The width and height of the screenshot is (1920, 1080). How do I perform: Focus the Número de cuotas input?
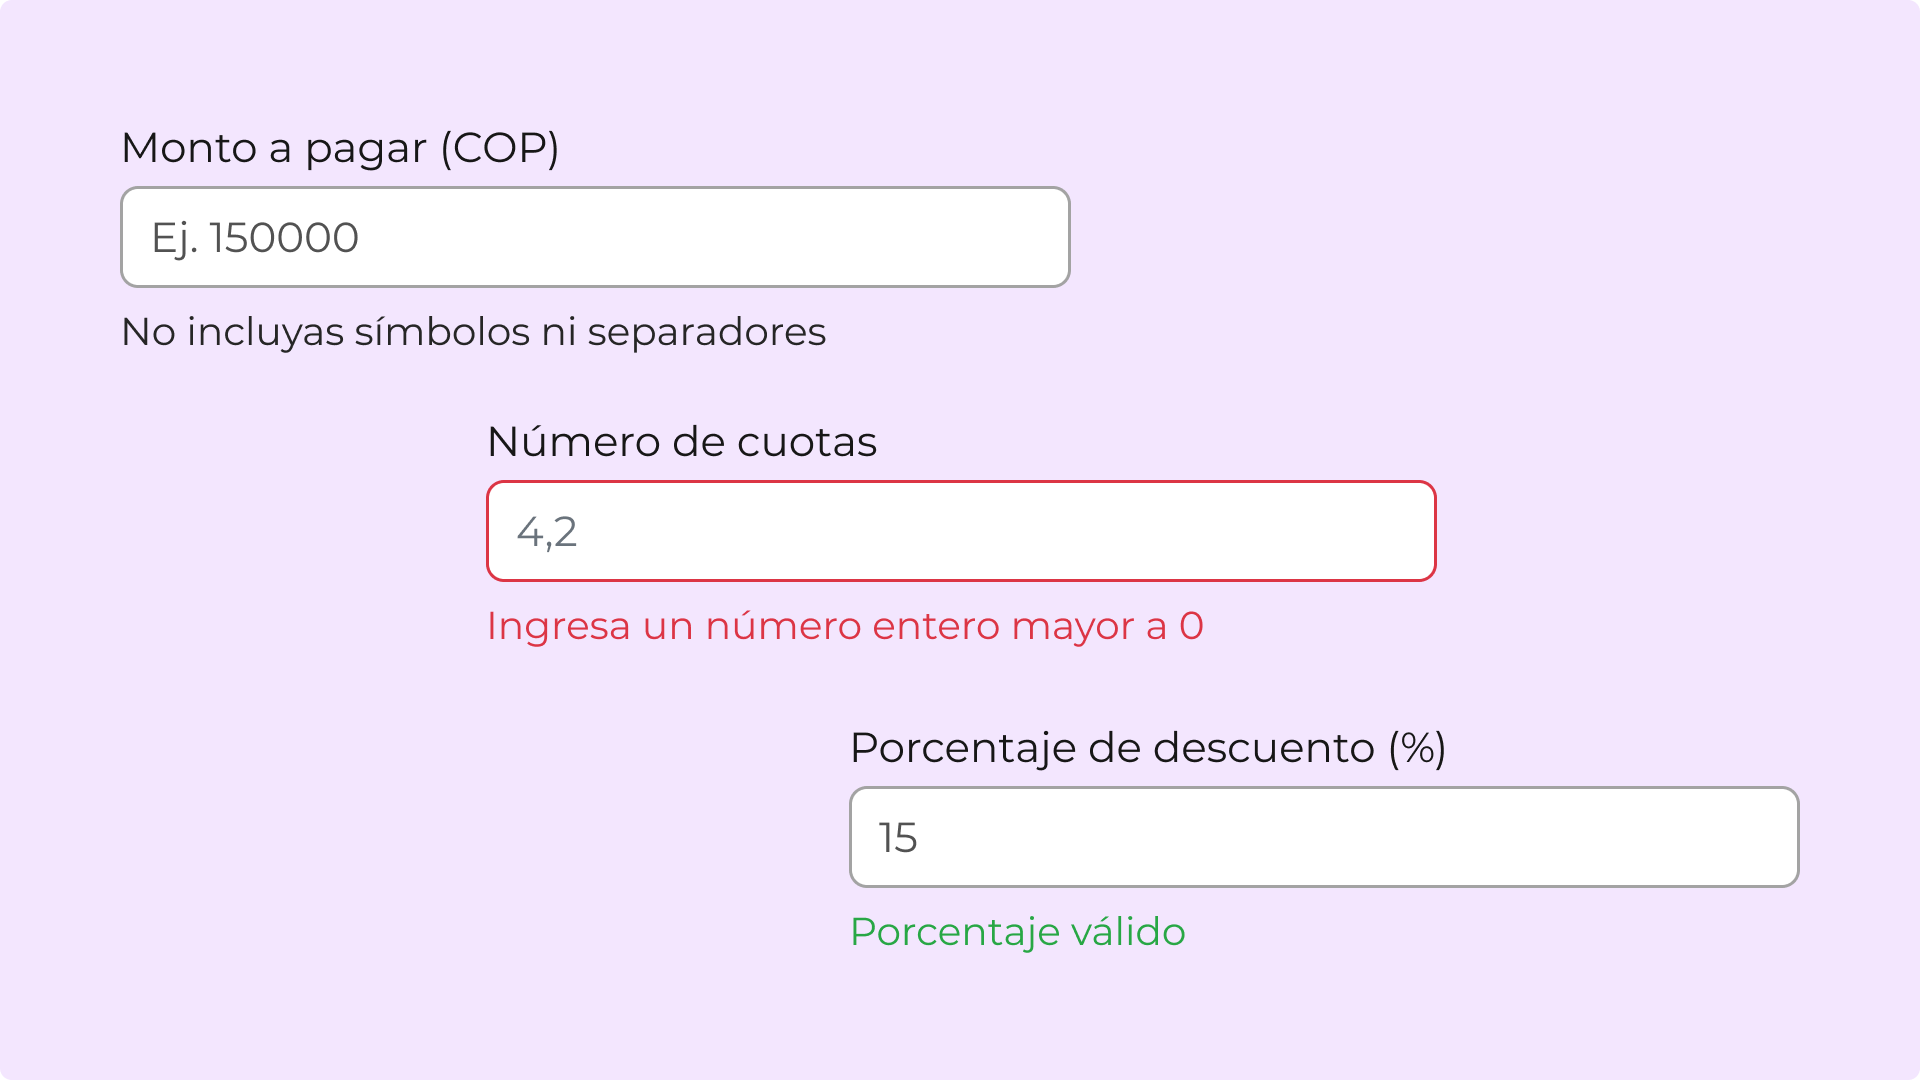pos(961,531)
